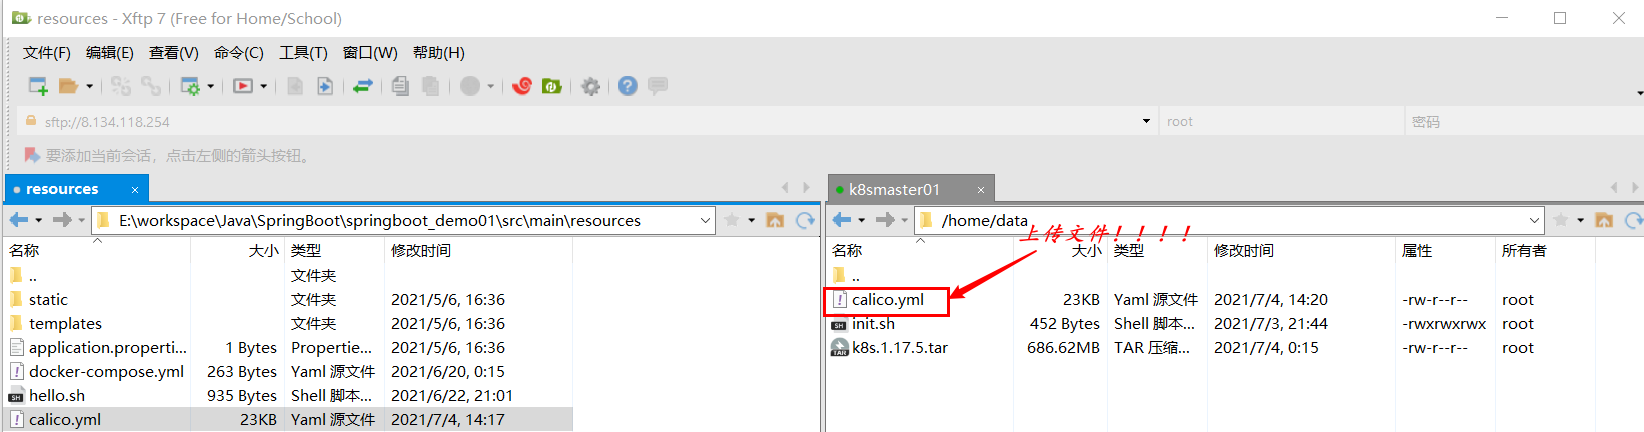Expand the host address dropdown arrow
The image size is (1644, 432).
tap(1146, 121)
